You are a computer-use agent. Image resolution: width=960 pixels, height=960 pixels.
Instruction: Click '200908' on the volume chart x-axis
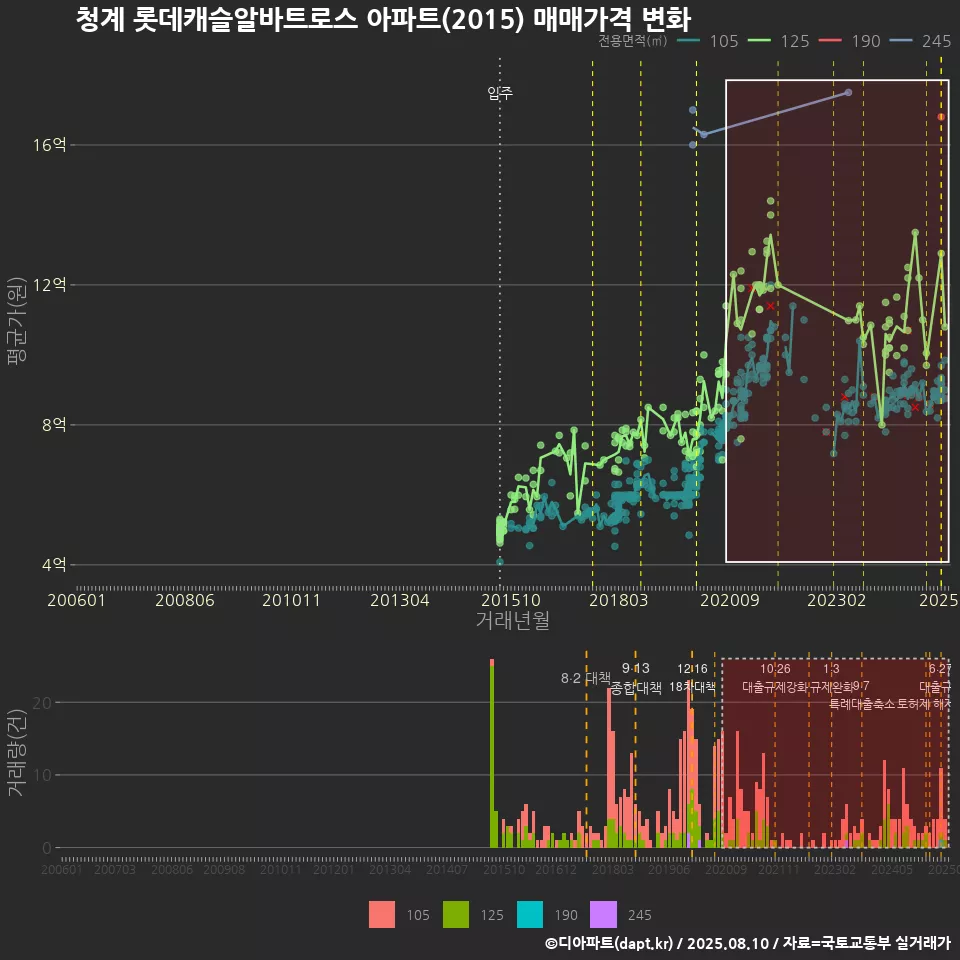click(224, 869)
